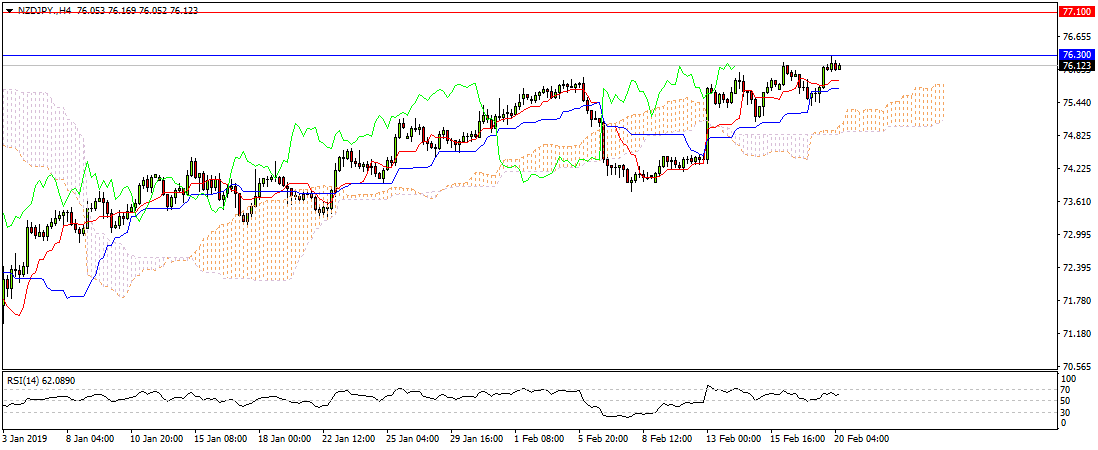Click the 100 level on RSI scale
1098x450 pixels.
tap(1069, 380)
